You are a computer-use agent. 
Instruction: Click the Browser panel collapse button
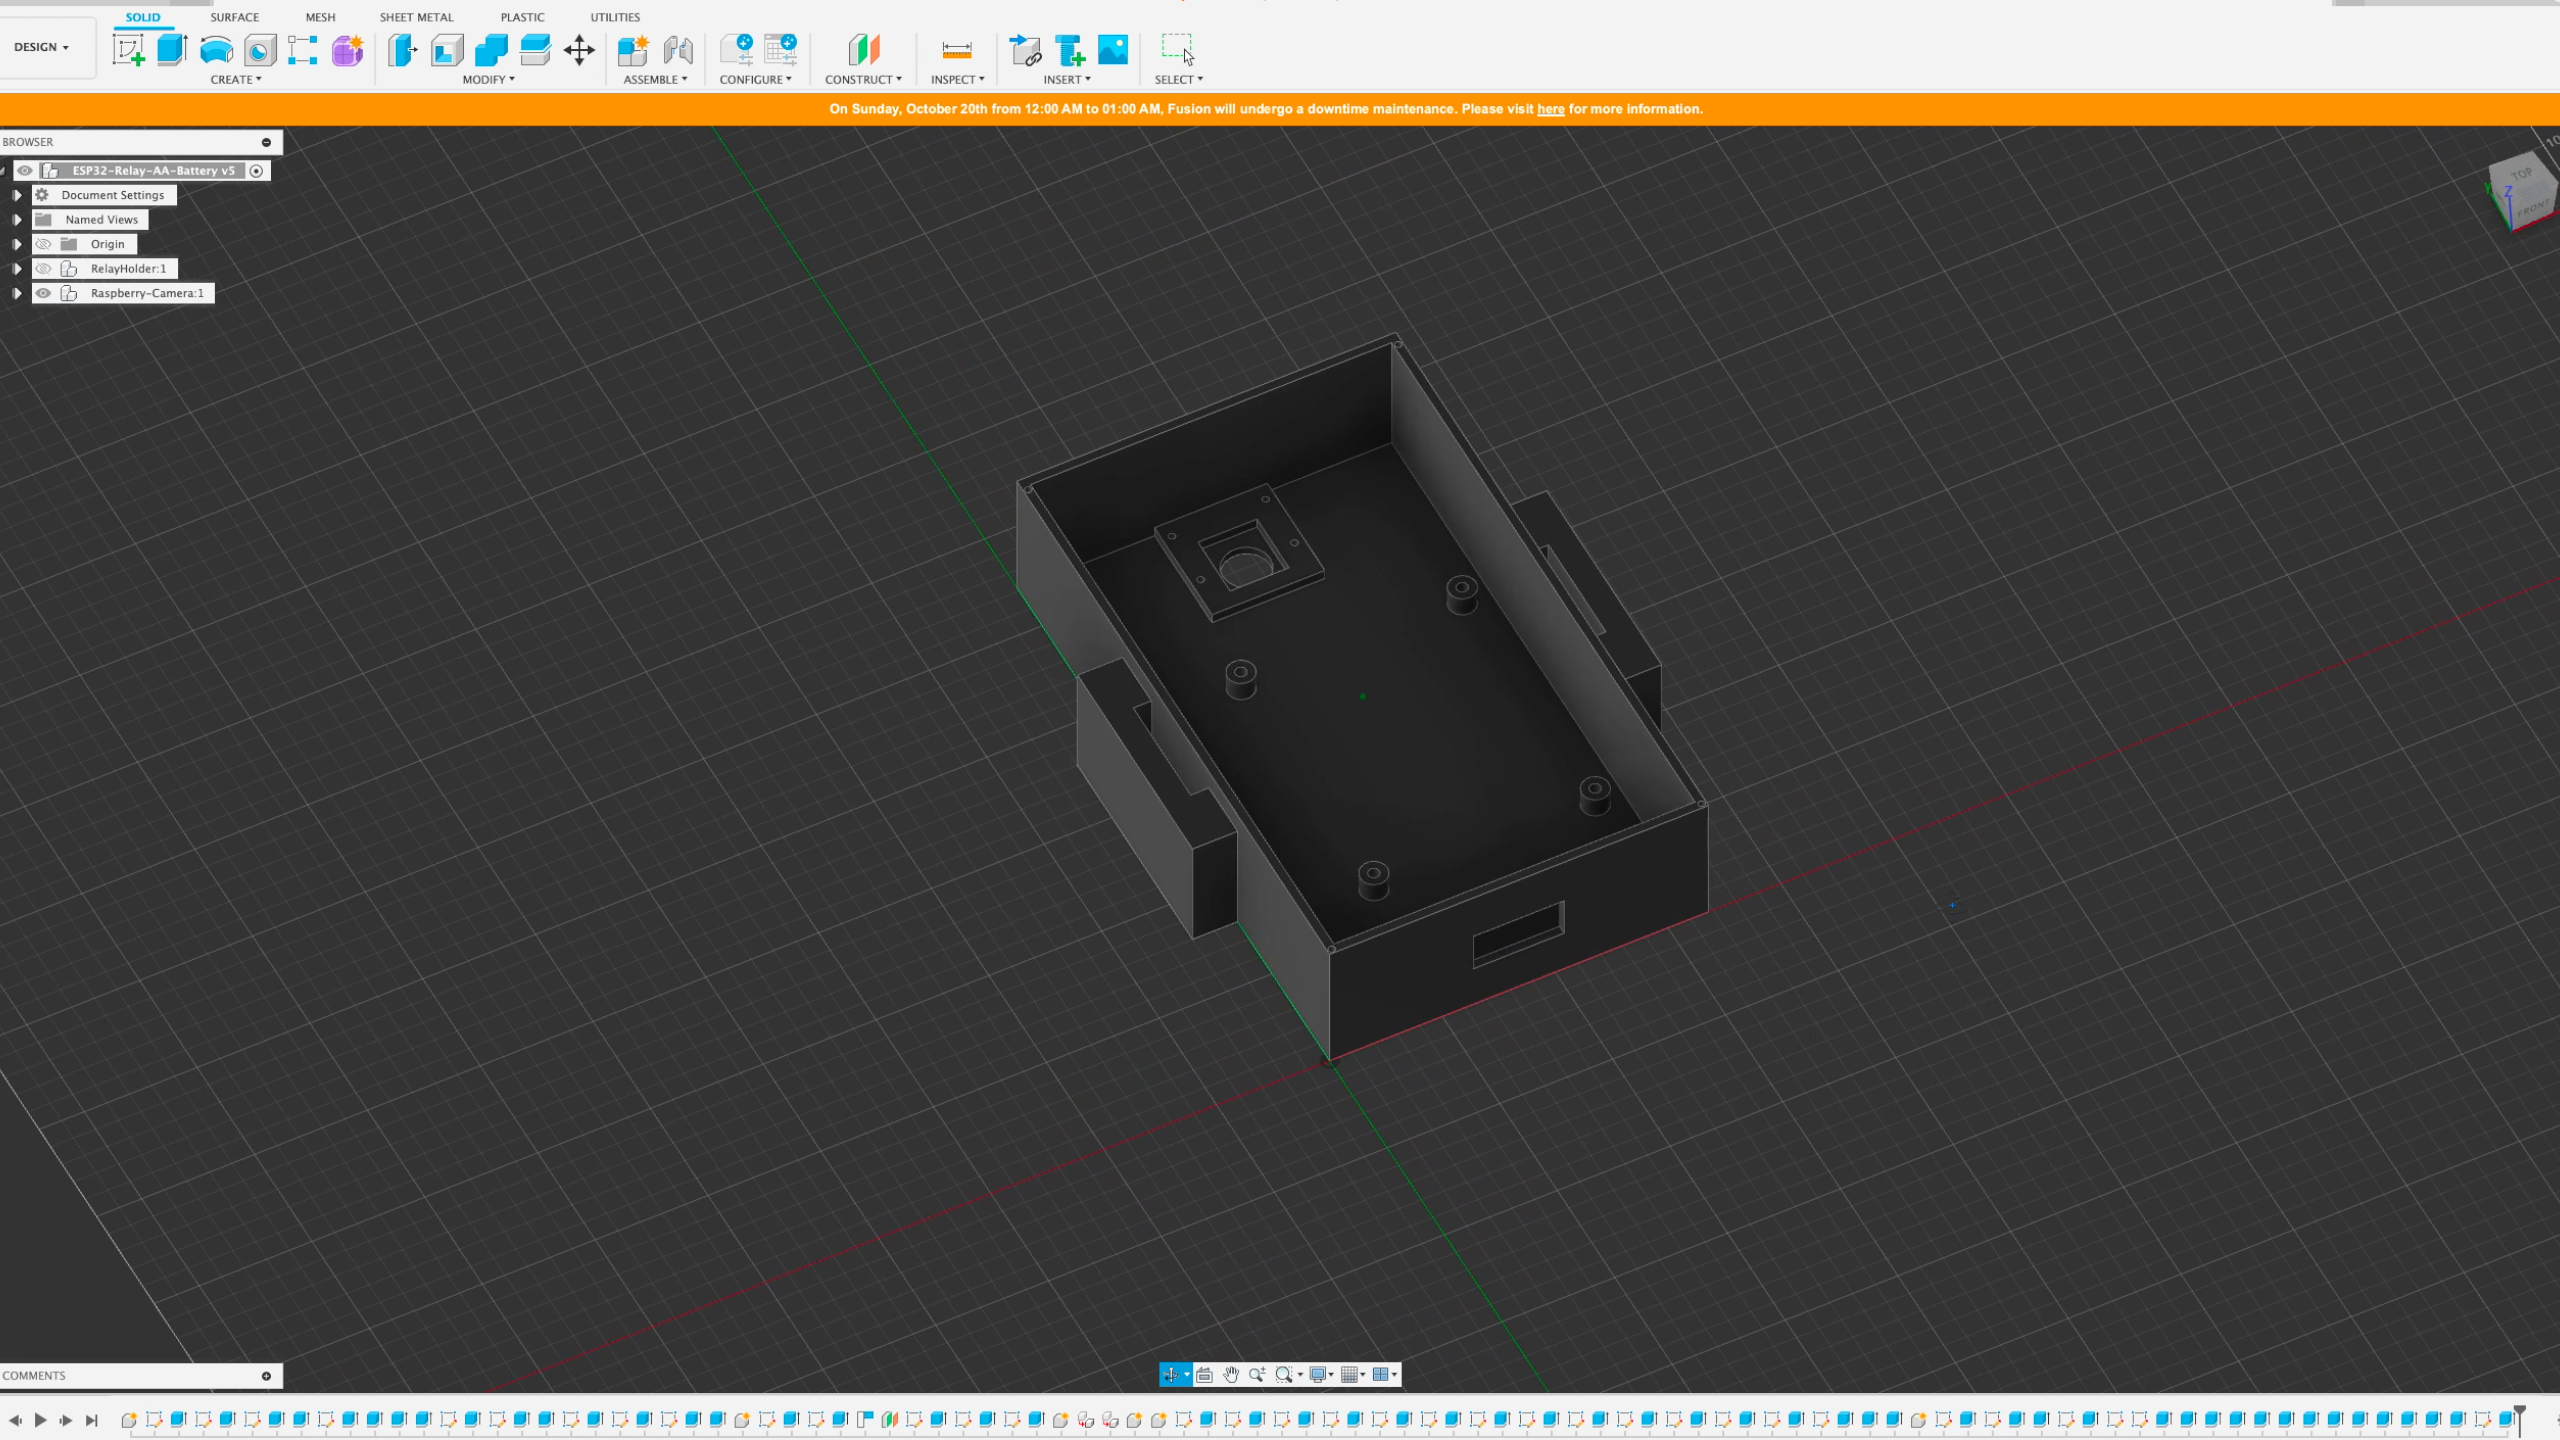tap(267, 141)
